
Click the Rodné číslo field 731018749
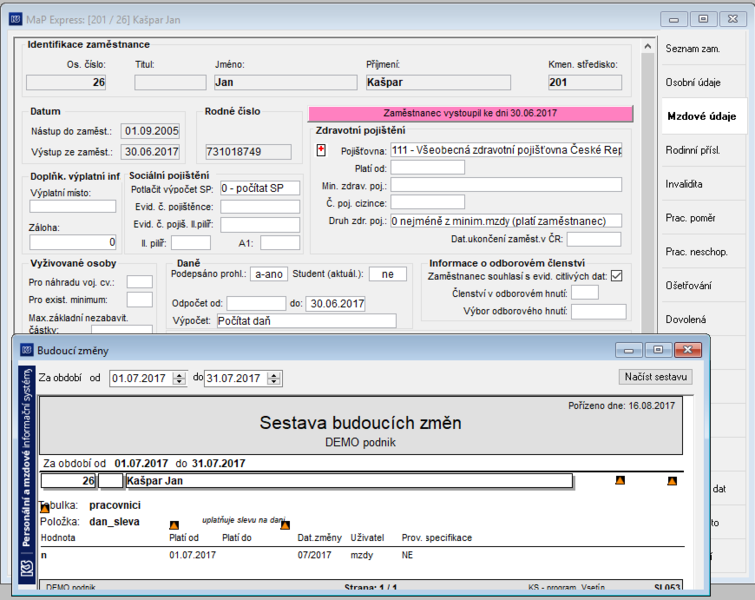(x=248, y=152)
